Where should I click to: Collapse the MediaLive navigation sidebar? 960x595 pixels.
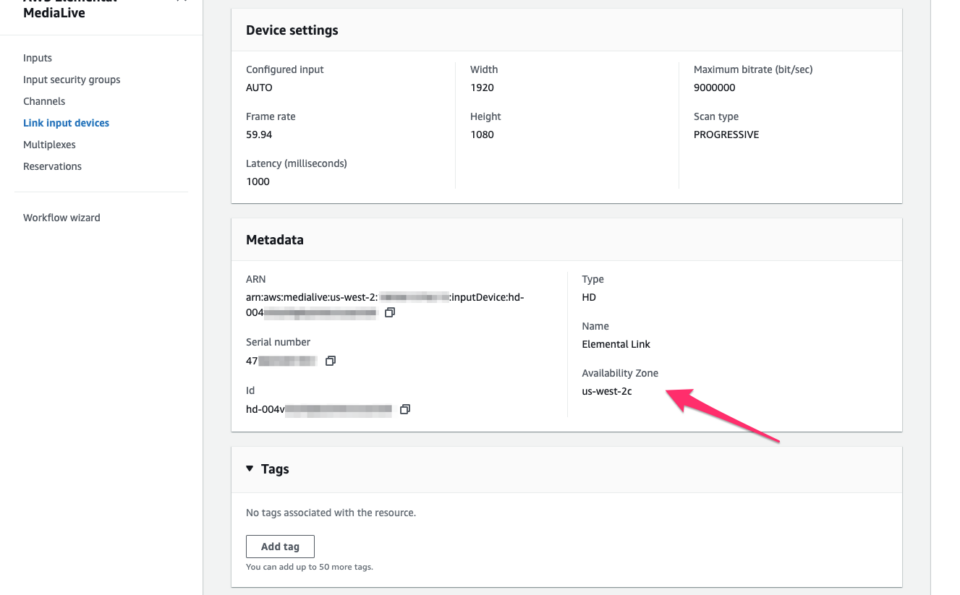(180, 3)
